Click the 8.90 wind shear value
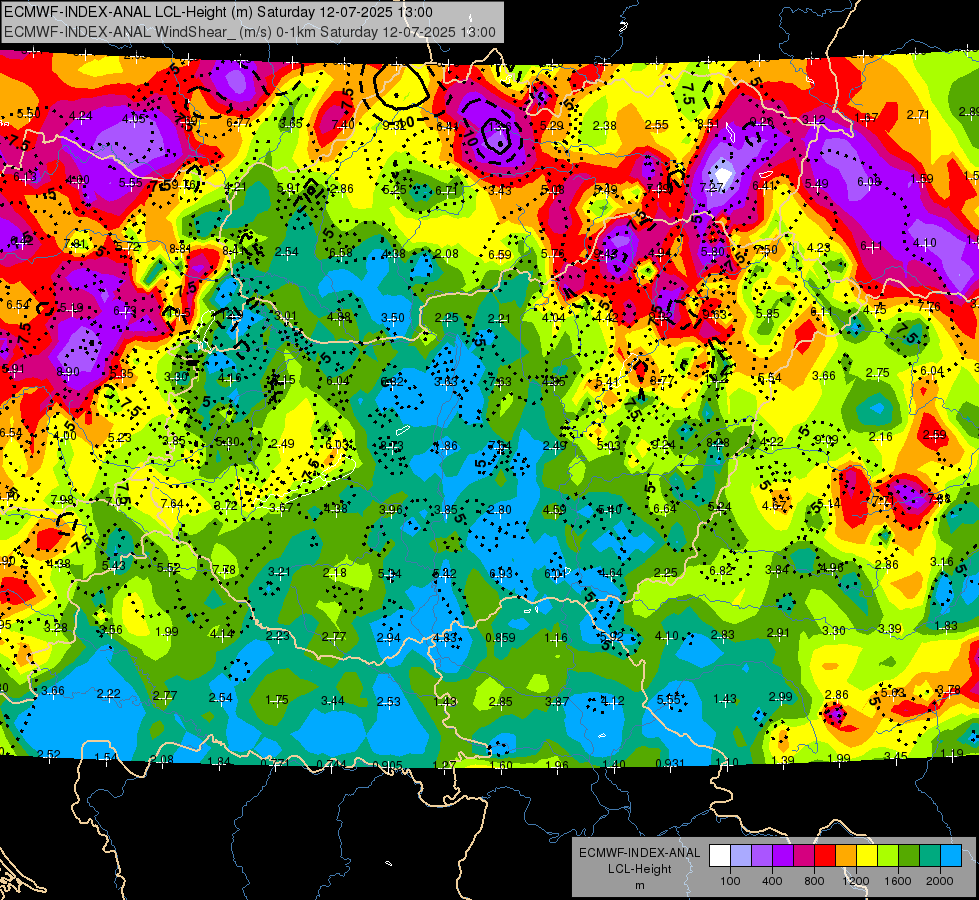This screenshot has width=979, height=900. 67,372
